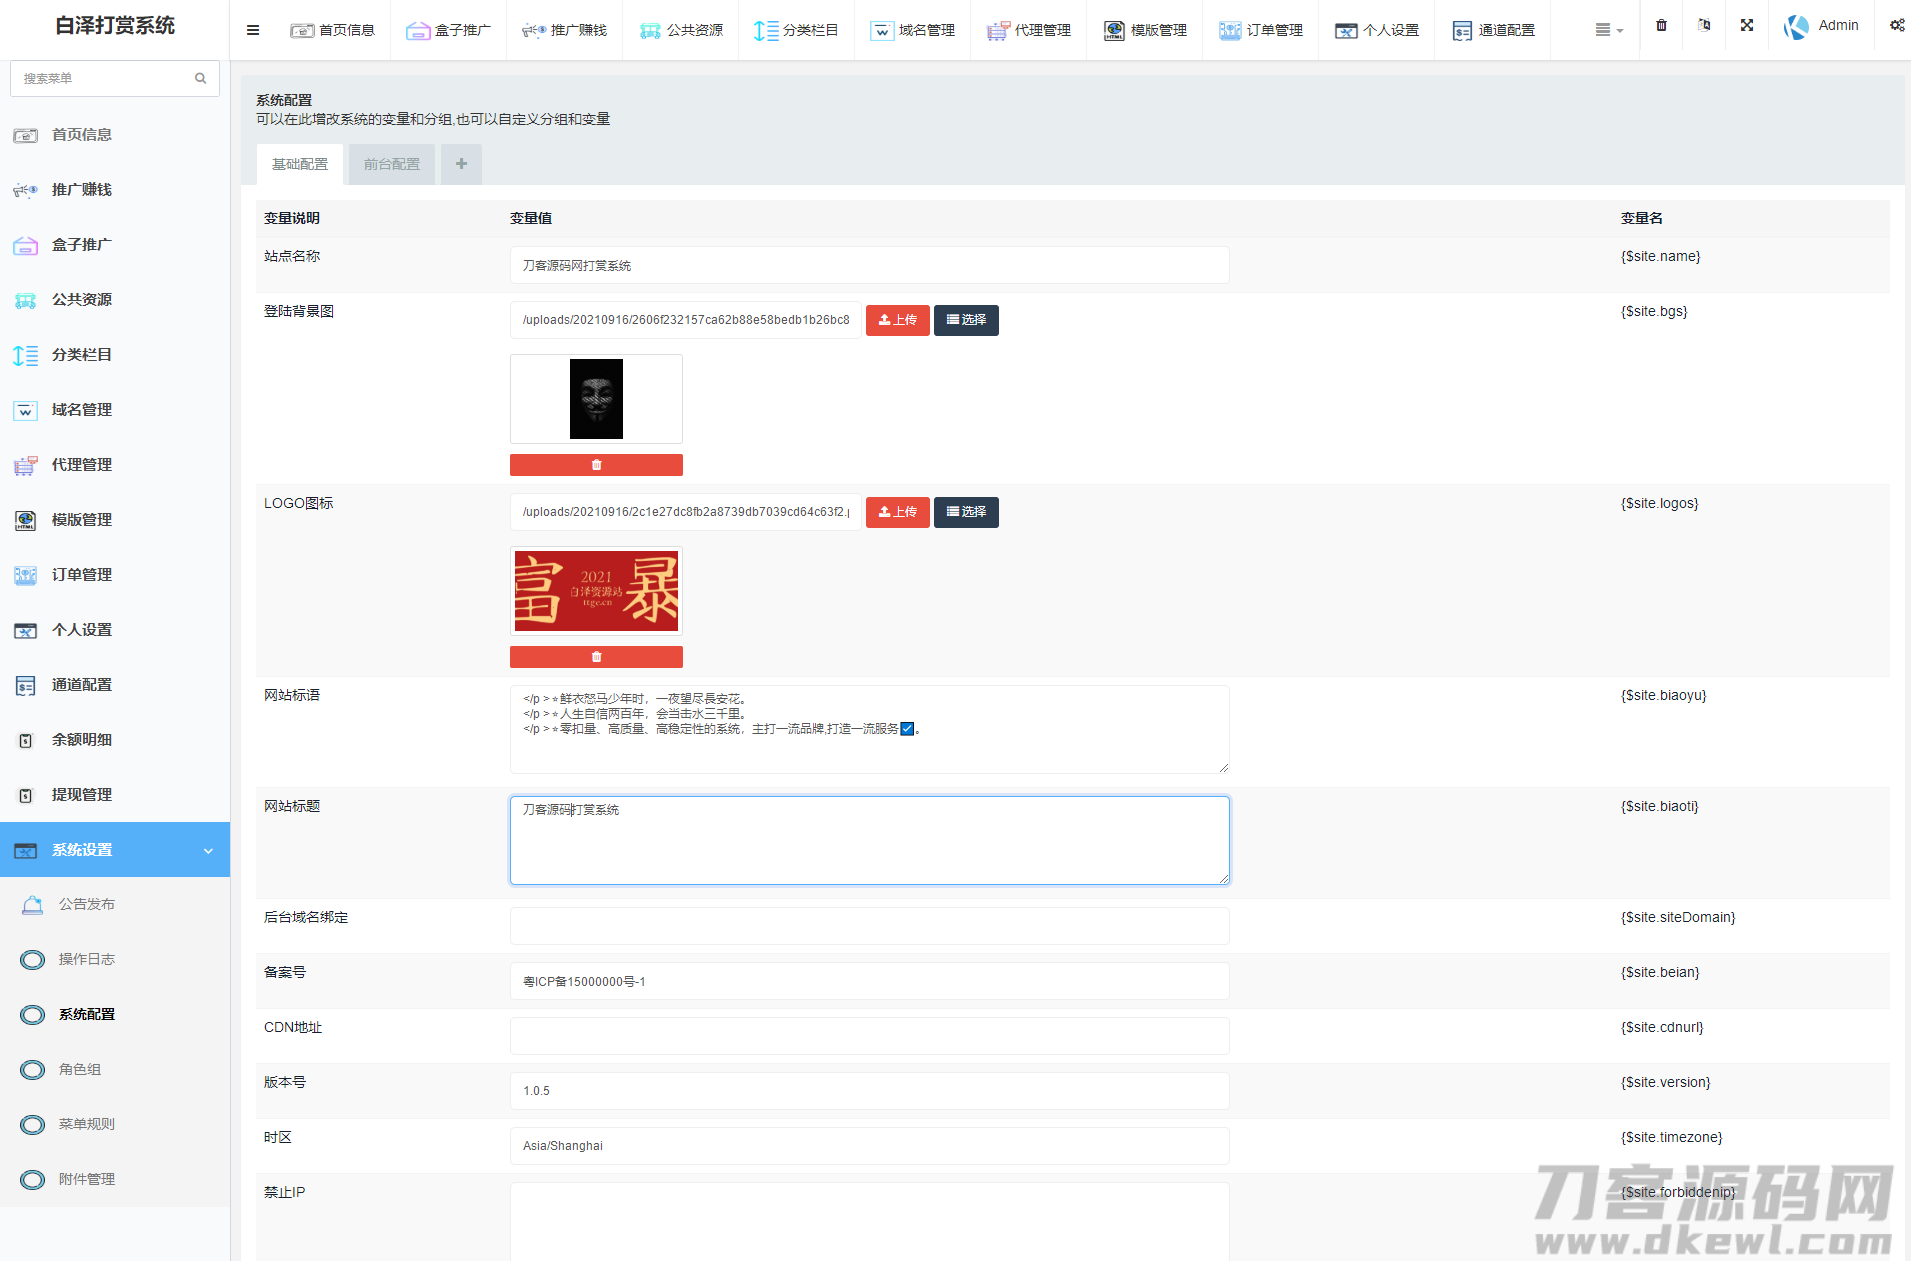Image resolution: width=1911 pixels, height=1261 pixels.
Task: Click the trash icon in the top bar
Action: 1661,26
